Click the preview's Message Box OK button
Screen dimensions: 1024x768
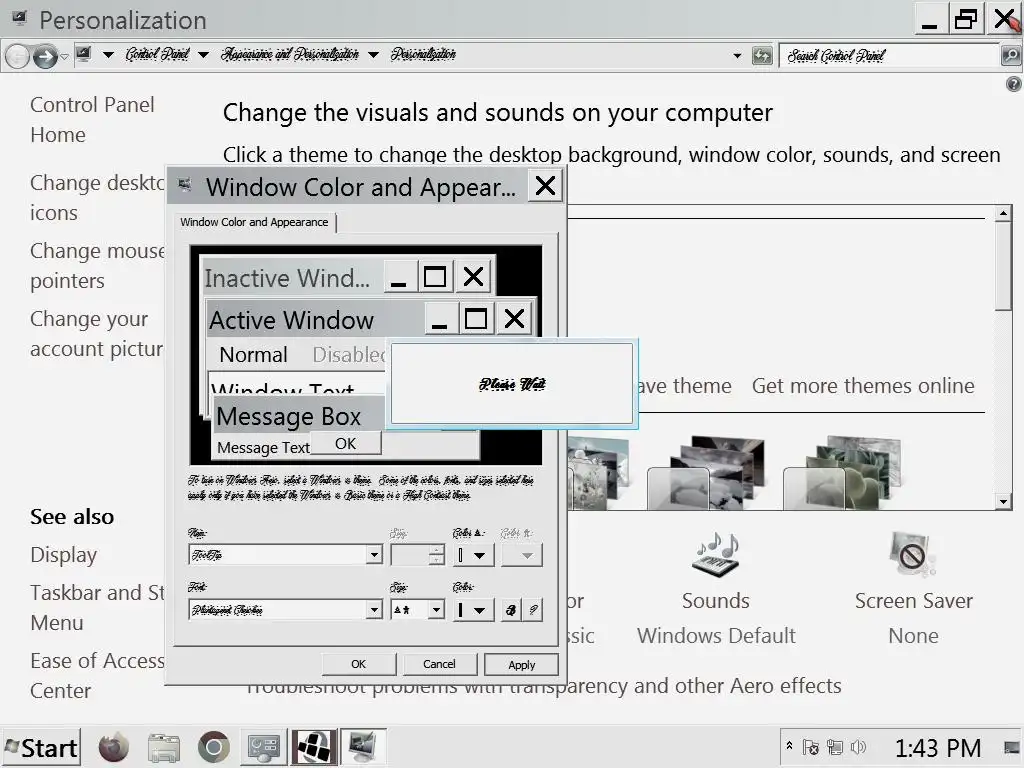pos(345,443)
